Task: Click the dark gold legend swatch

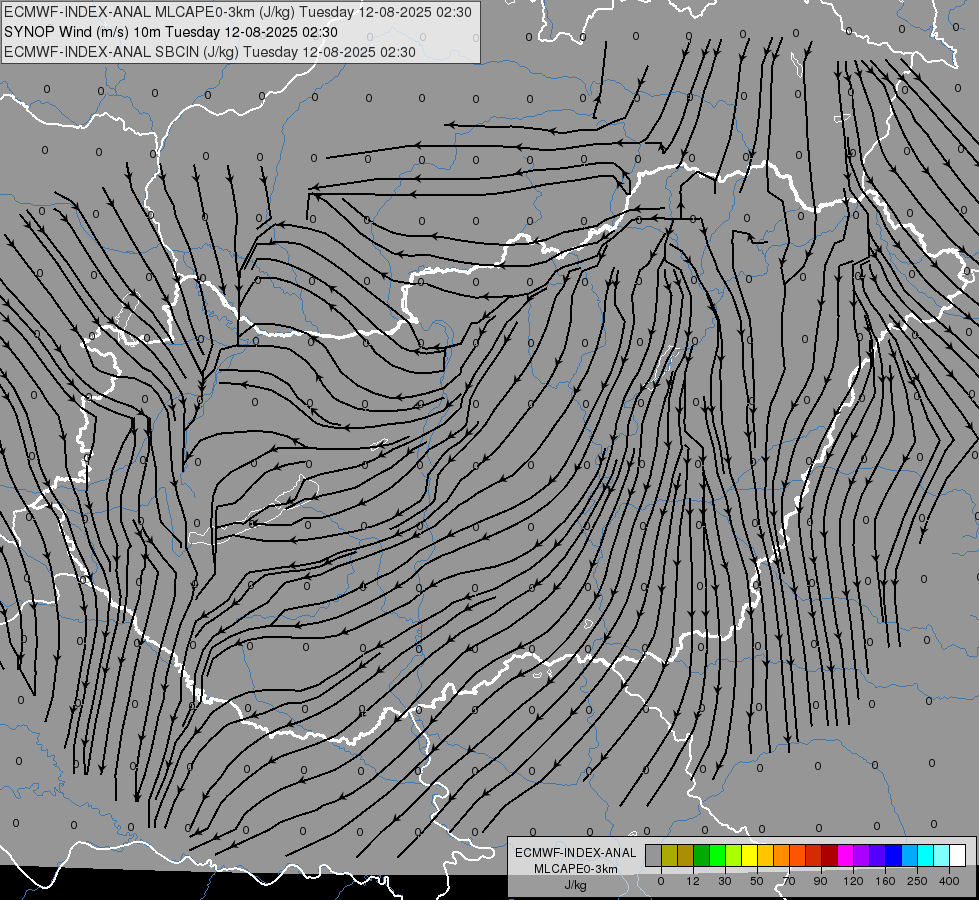Action: (686, 855)
